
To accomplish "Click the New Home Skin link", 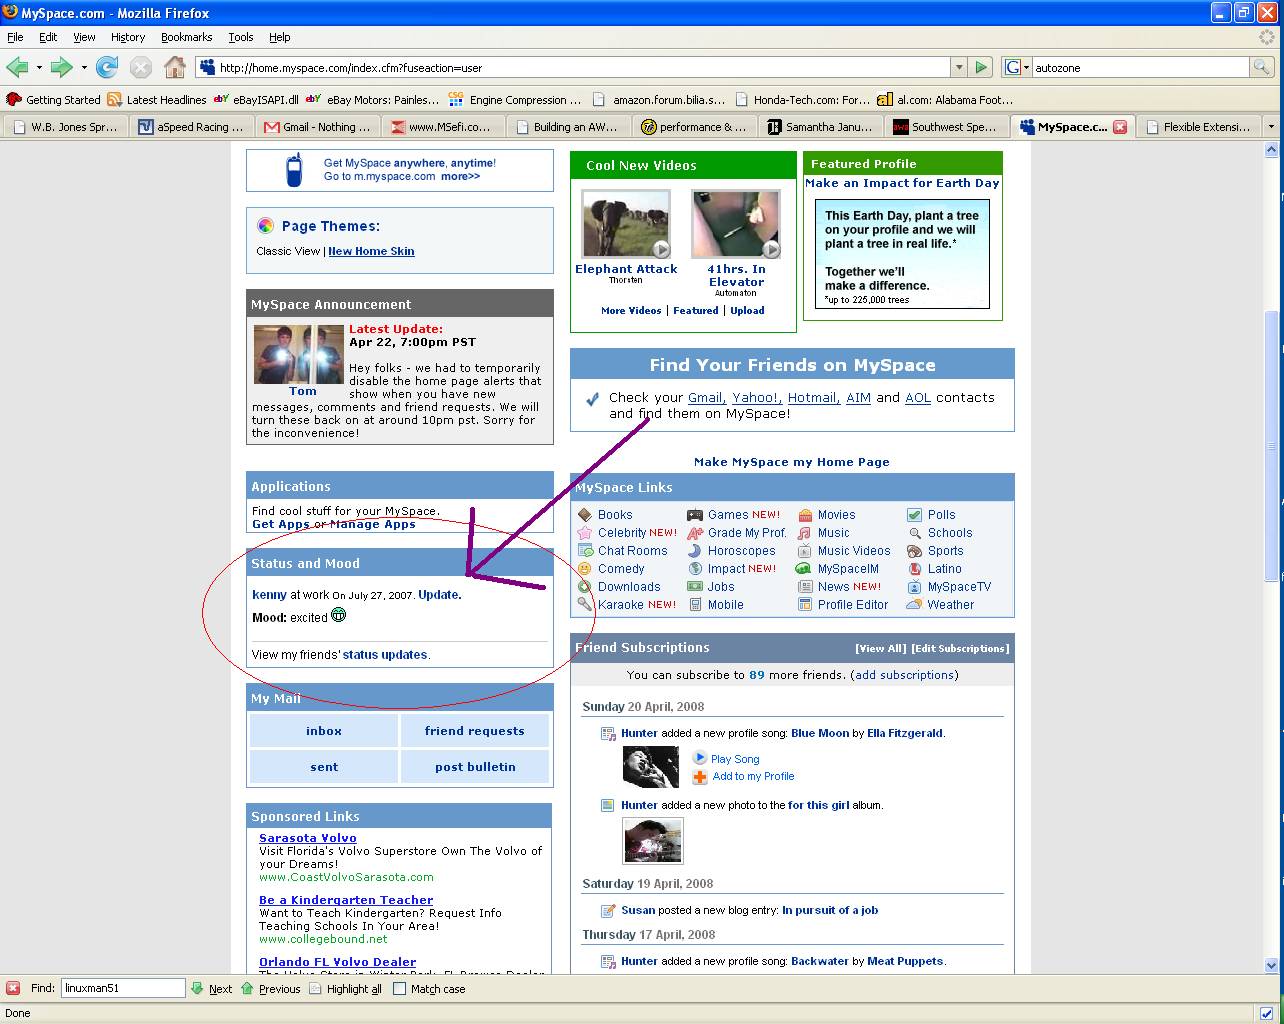I will [371, 251].
